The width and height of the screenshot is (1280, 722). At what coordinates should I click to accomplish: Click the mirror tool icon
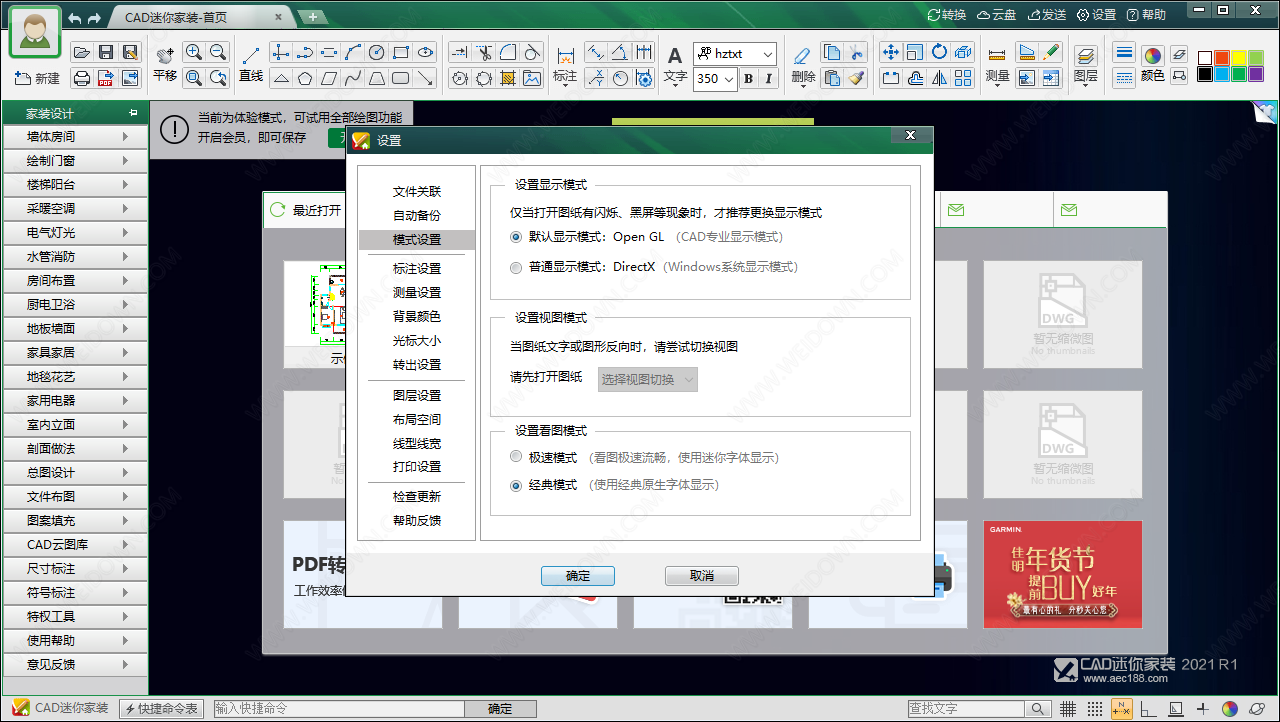click(939, 78)
